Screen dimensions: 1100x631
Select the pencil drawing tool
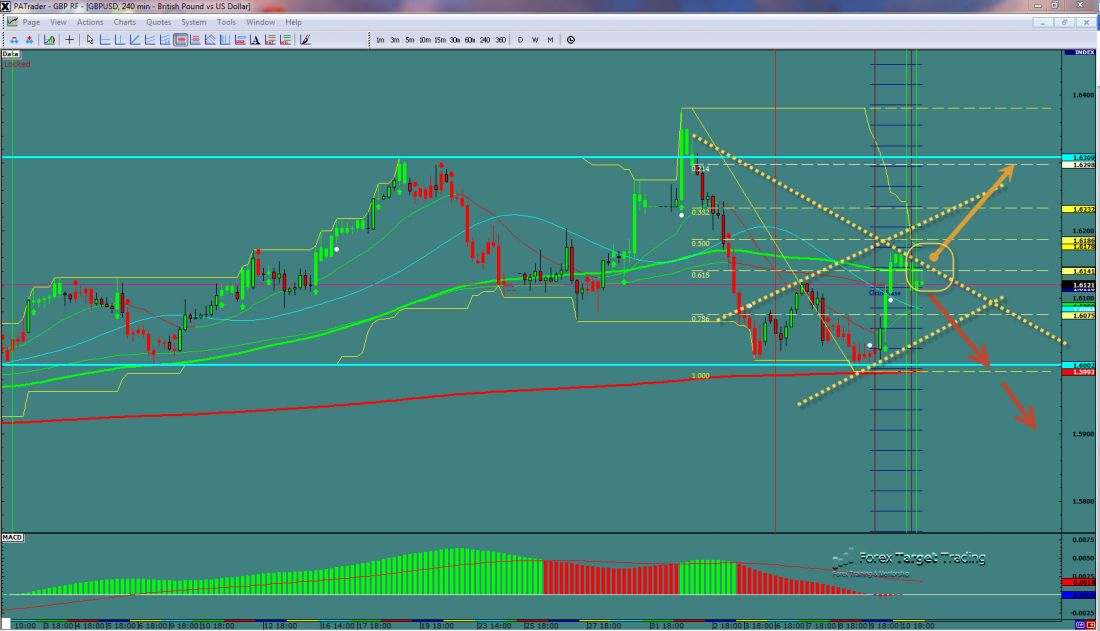coord(305,40)
